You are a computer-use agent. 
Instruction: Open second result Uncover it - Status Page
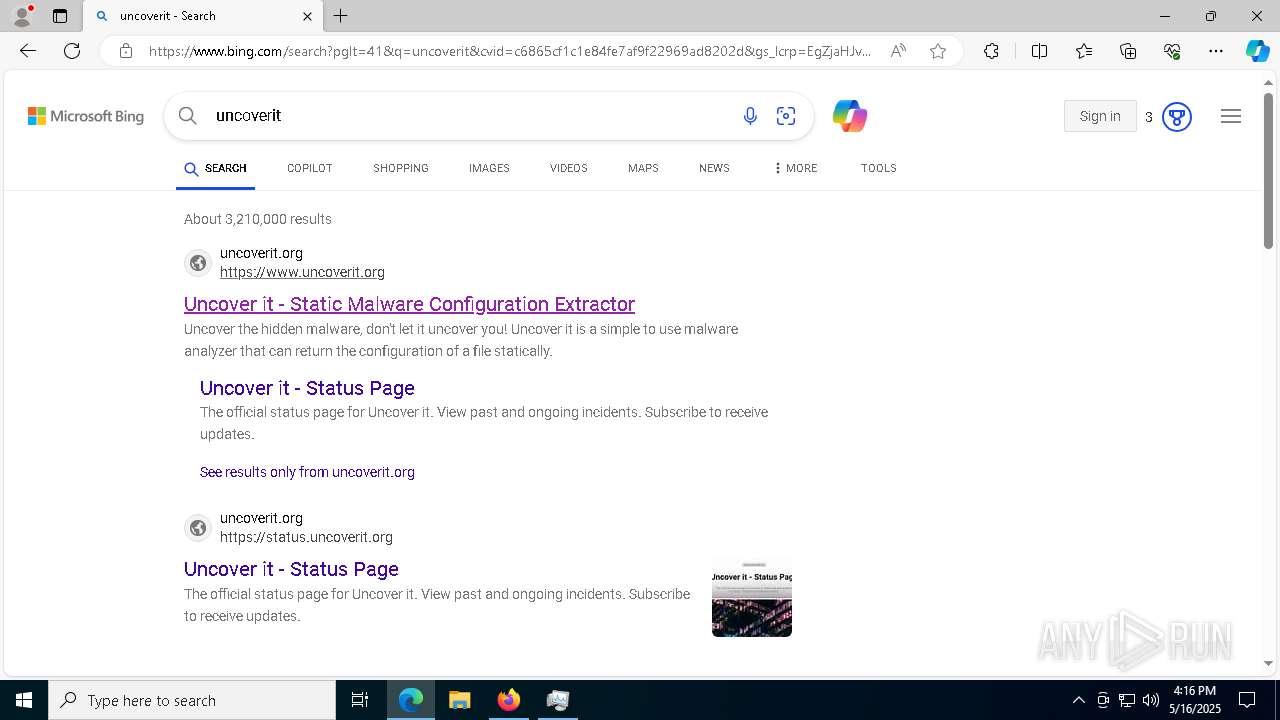(291, 569)
